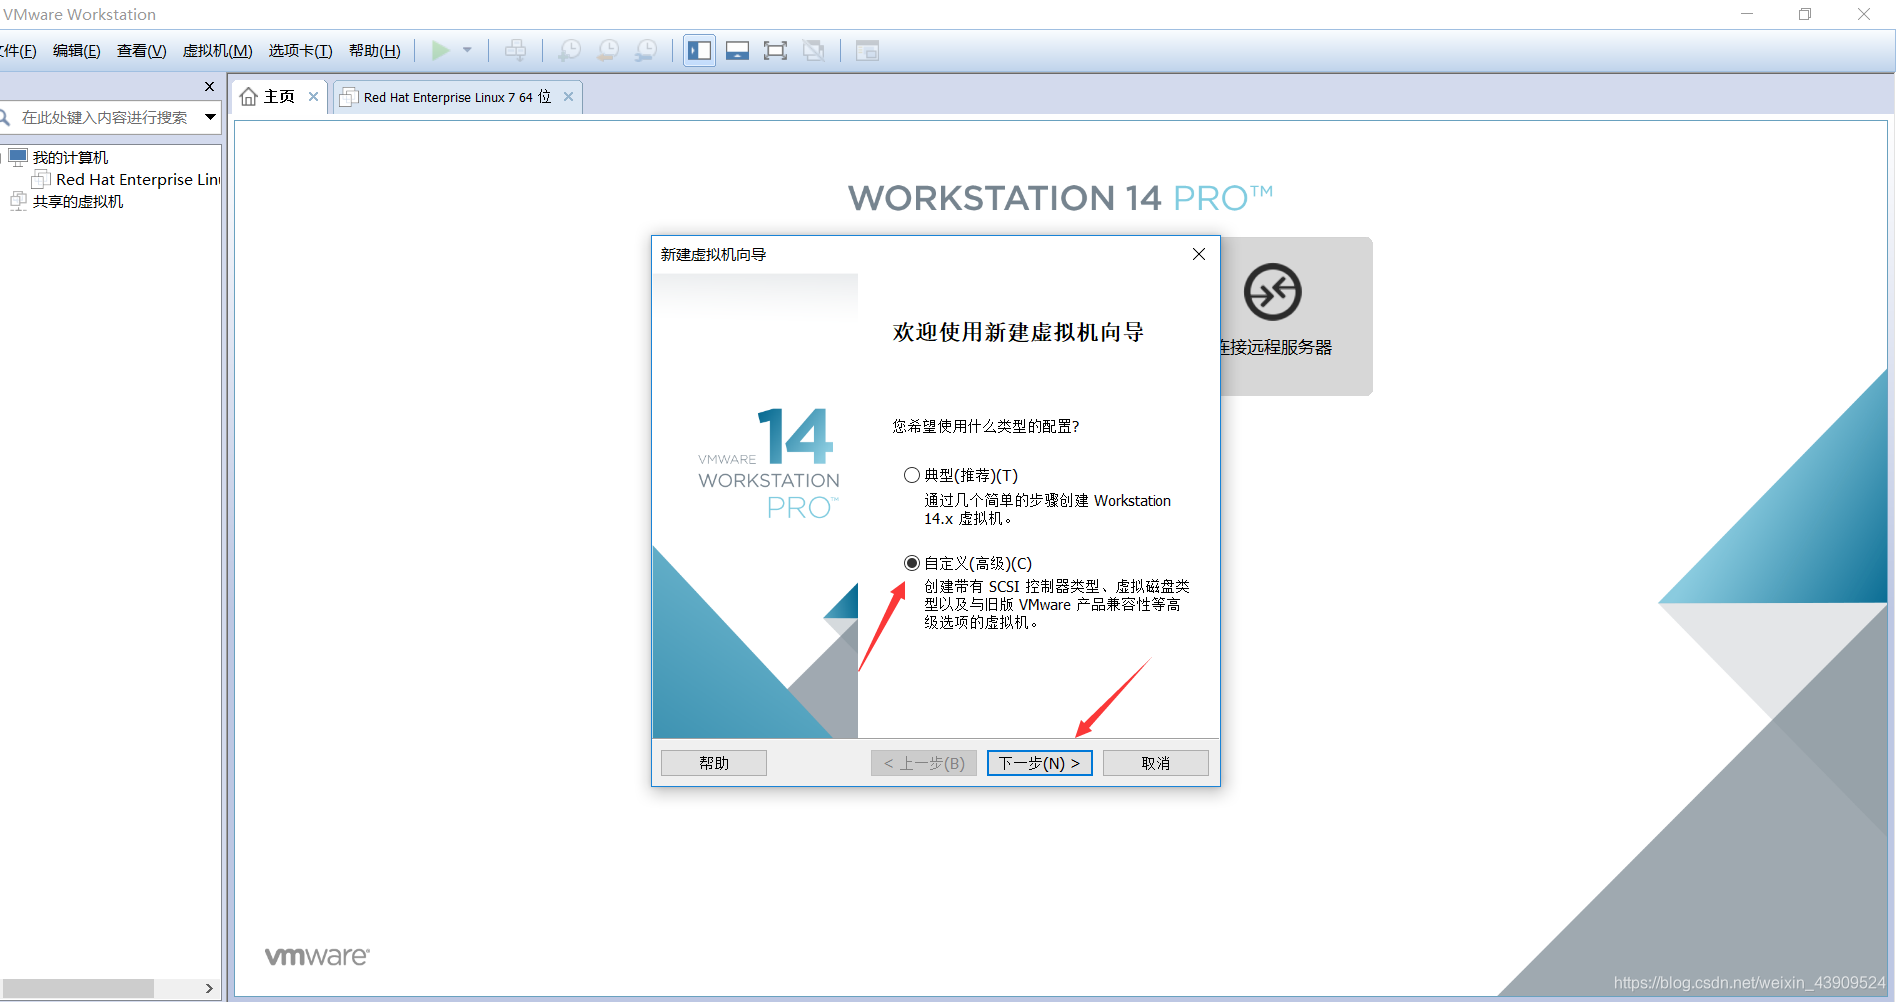Click the Unity mode toolbar icon
Screen dimensions: 1896x1002
click(x=814, y=50)
